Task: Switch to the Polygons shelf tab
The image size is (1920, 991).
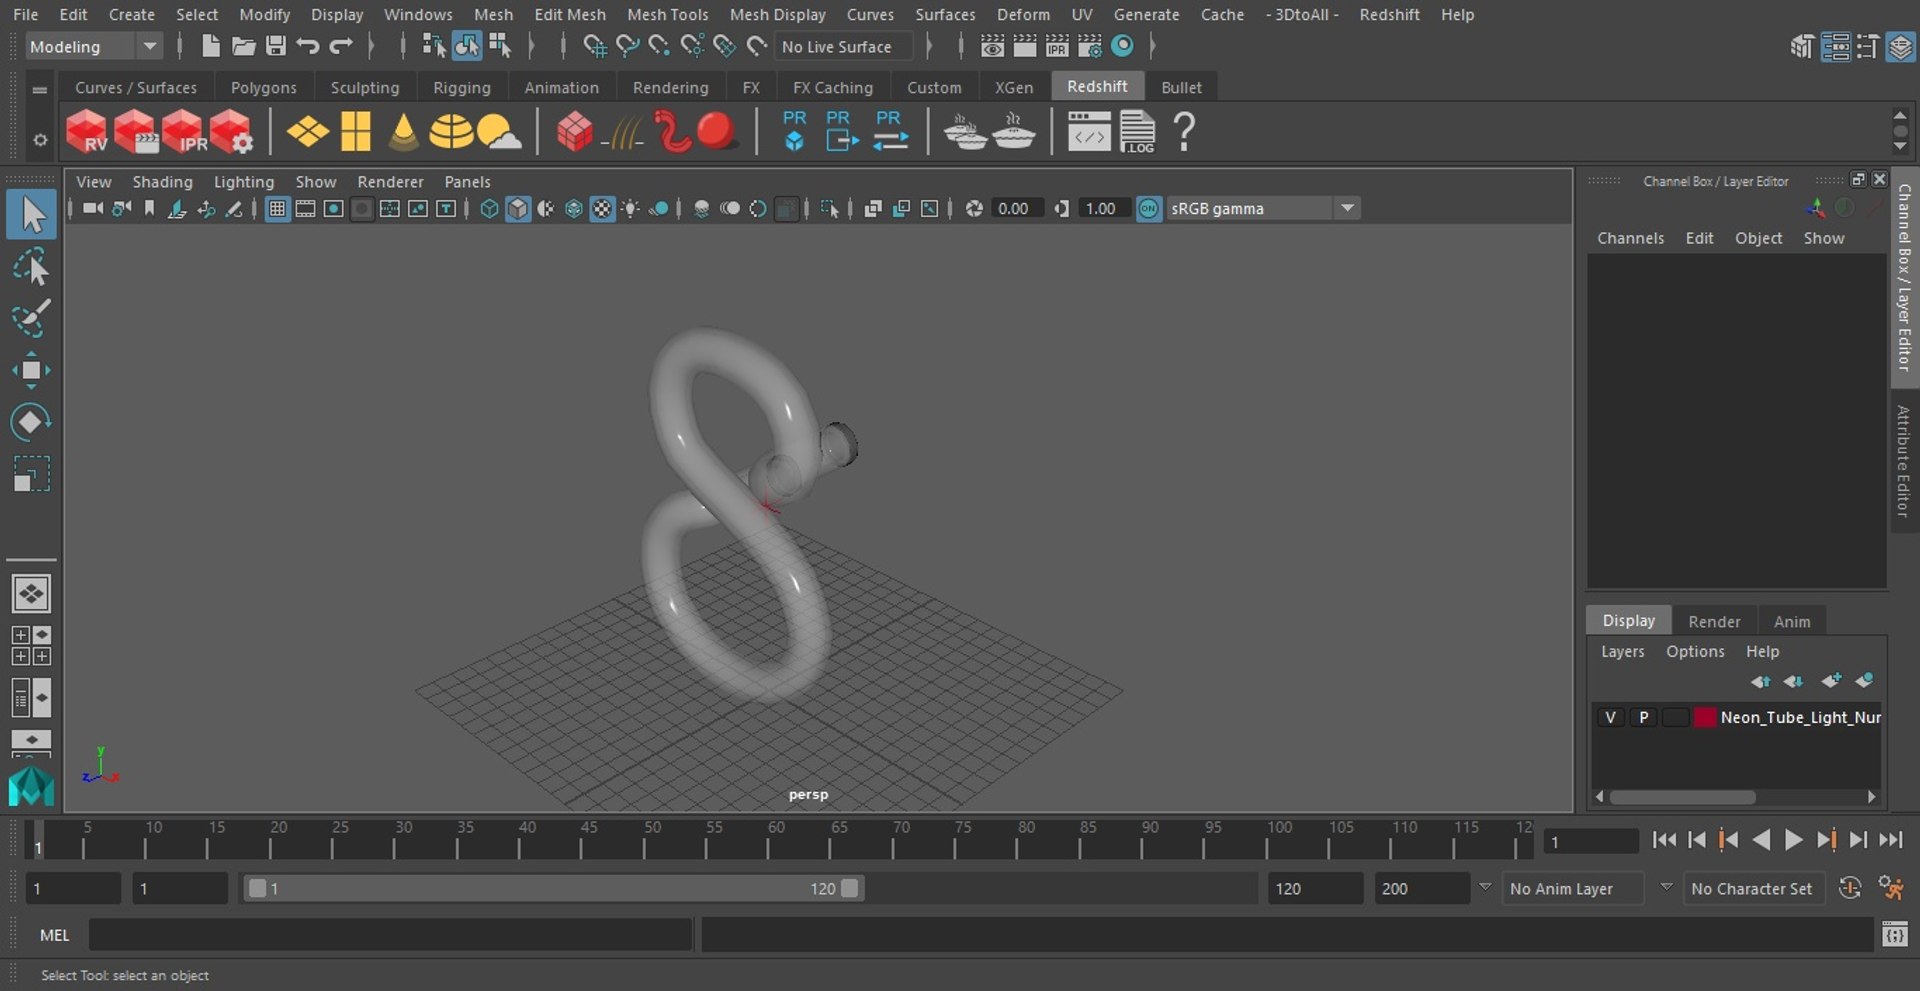Action: [263, 88]
